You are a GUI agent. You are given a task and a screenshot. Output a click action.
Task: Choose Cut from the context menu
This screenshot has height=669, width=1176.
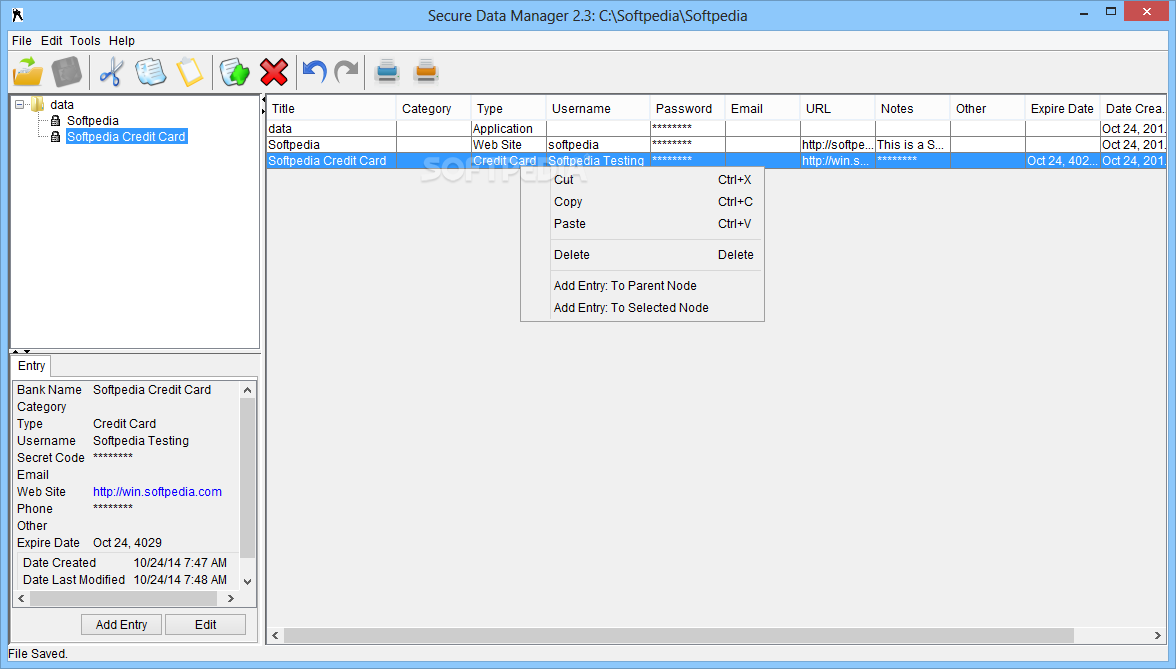click(x=642, y=180)
